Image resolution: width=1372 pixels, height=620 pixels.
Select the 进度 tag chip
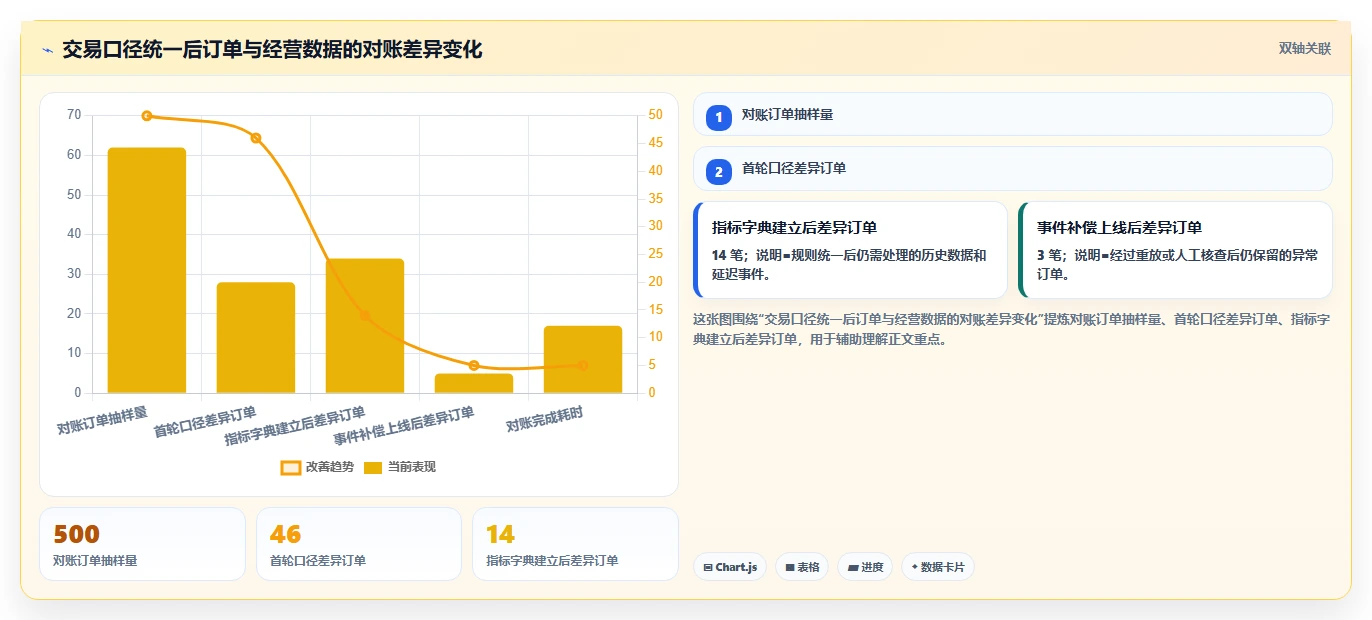[865, 567]
